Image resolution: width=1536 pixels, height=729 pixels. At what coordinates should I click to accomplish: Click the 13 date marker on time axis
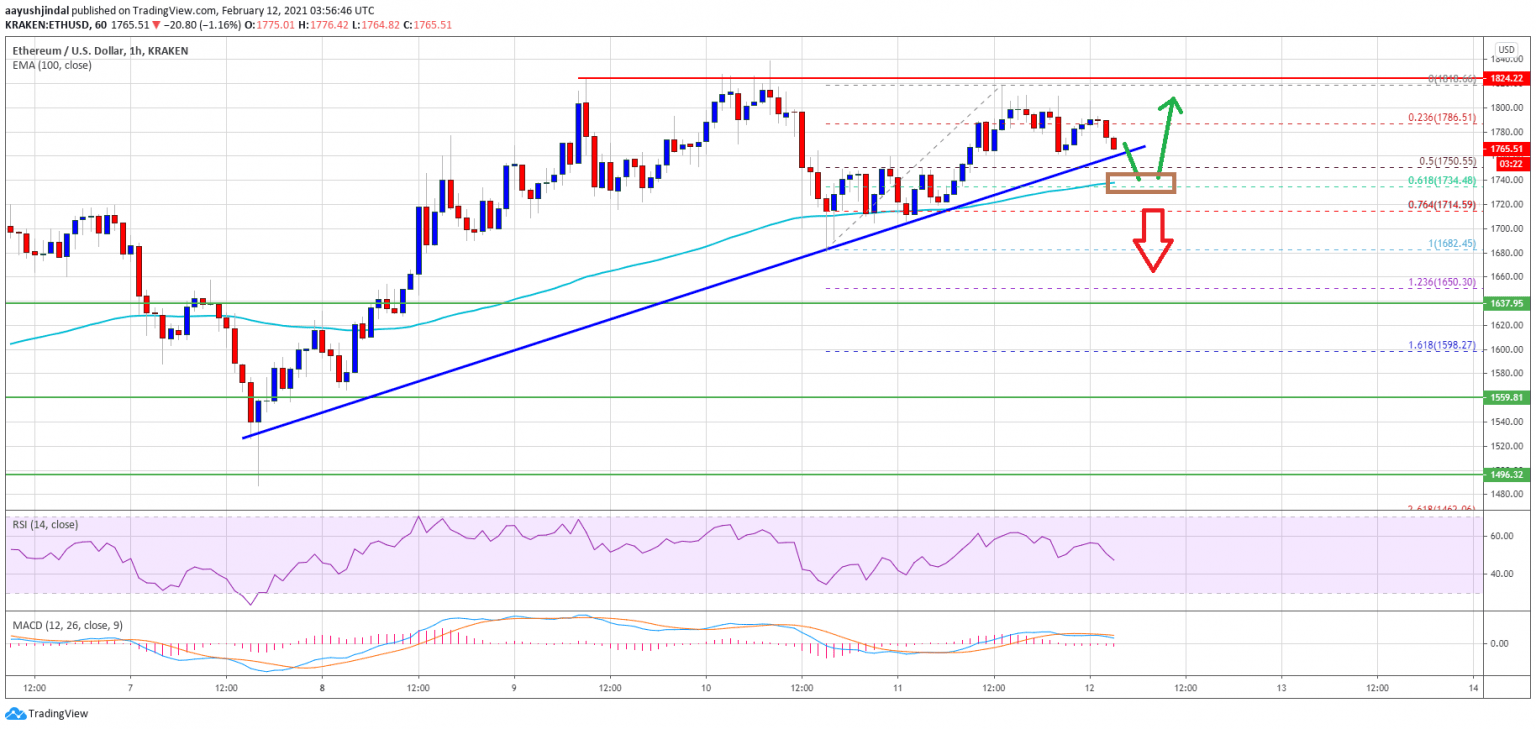tap(1281, 688)
